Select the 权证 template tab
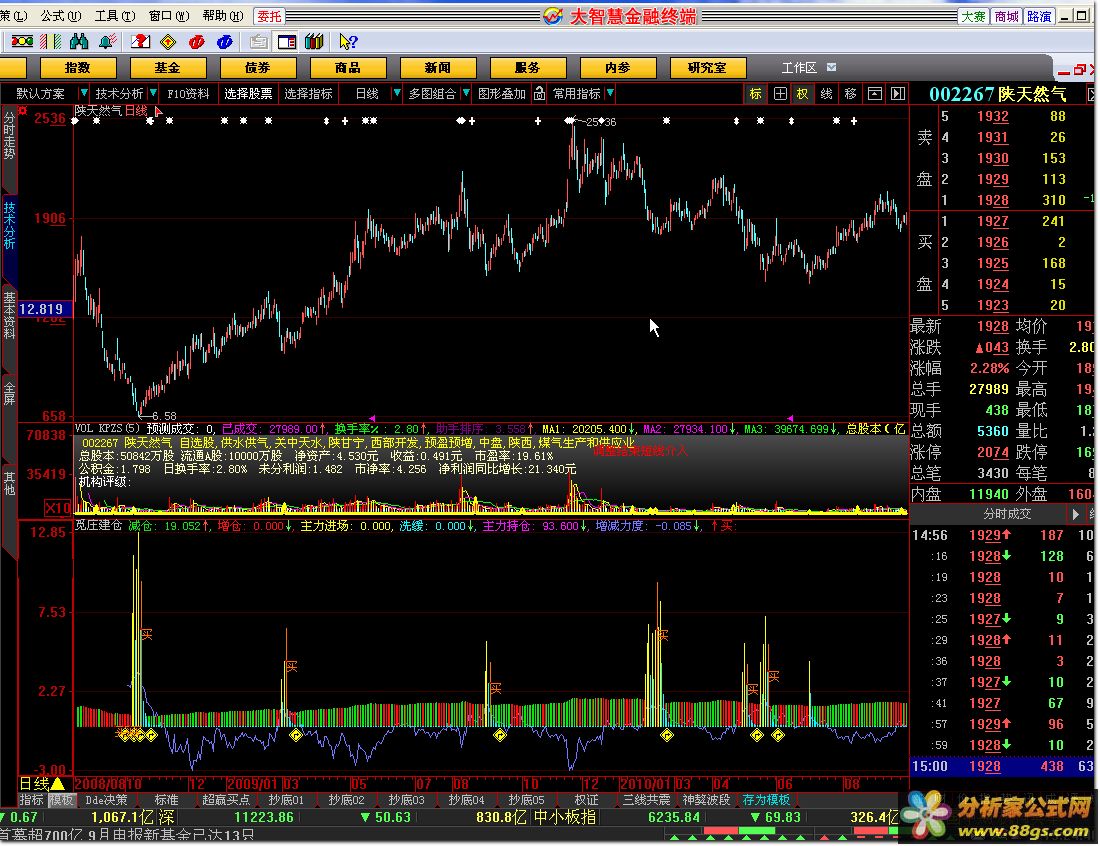1100x846 pixels. 586,800
